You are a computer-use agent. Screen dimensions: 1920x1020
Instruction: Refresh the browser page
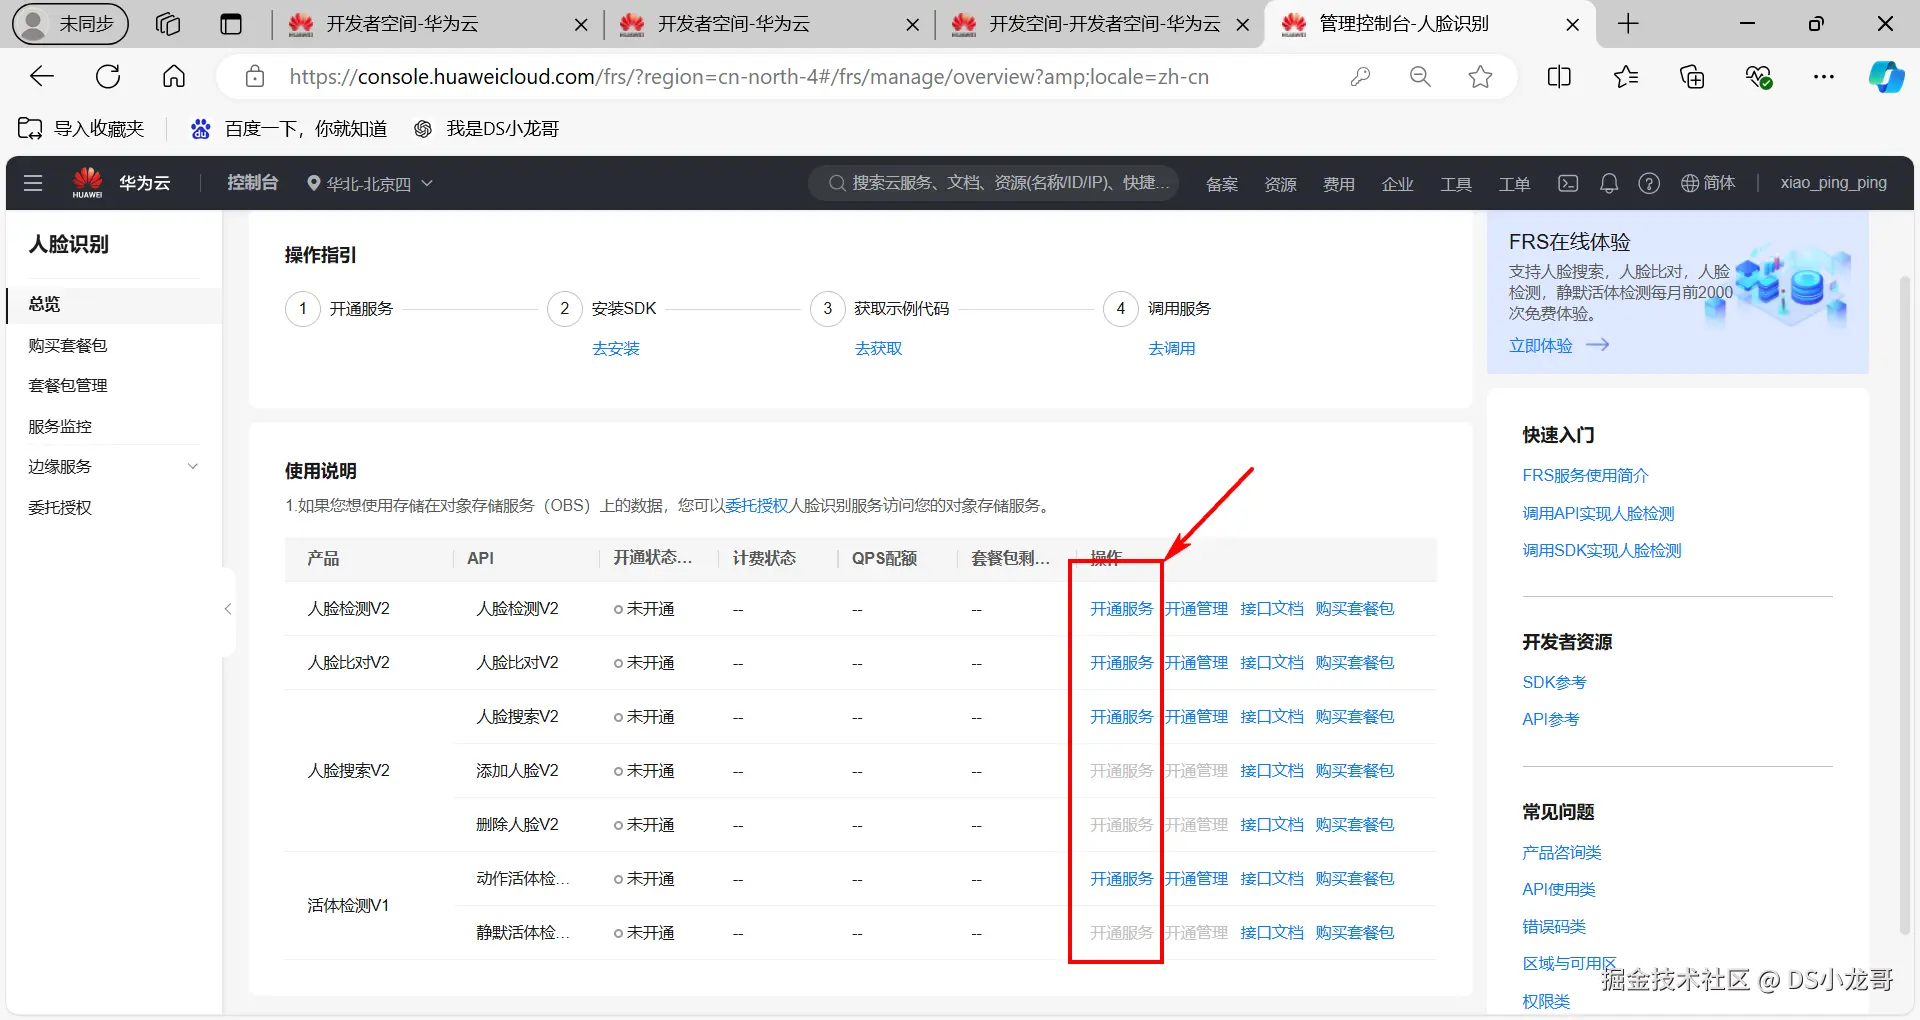coord(108,76)
